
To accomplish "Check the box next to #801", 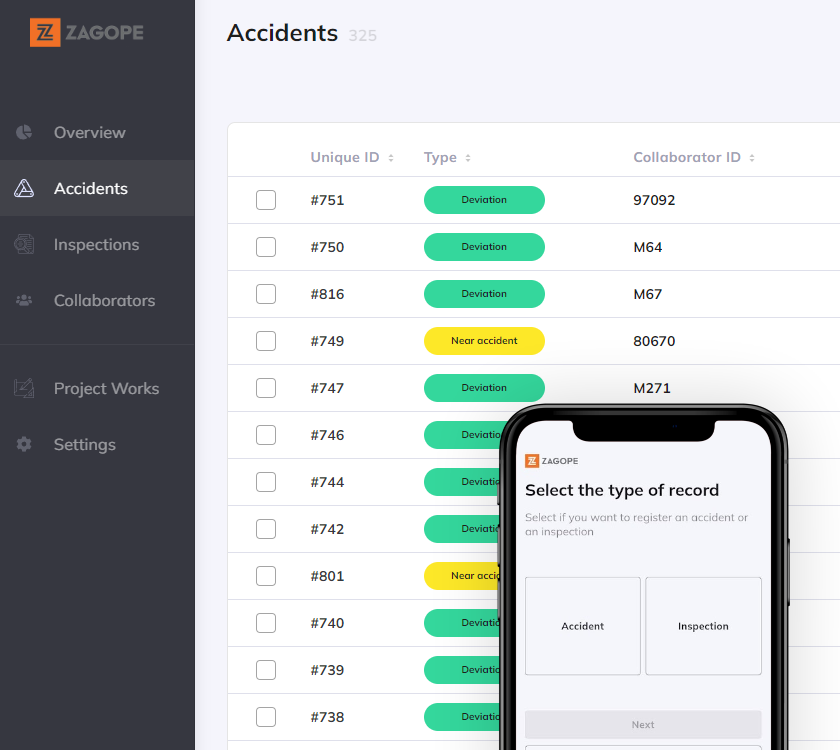I will [x=266, y=576].
